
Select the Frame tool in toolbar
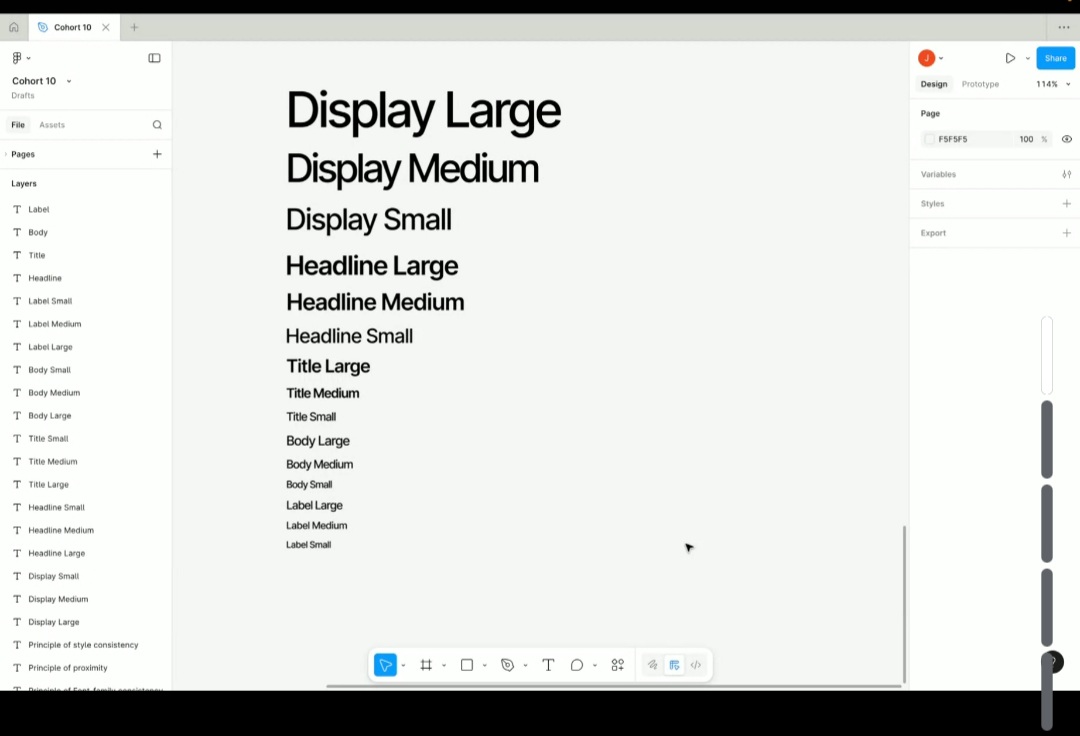coord(426,665)
